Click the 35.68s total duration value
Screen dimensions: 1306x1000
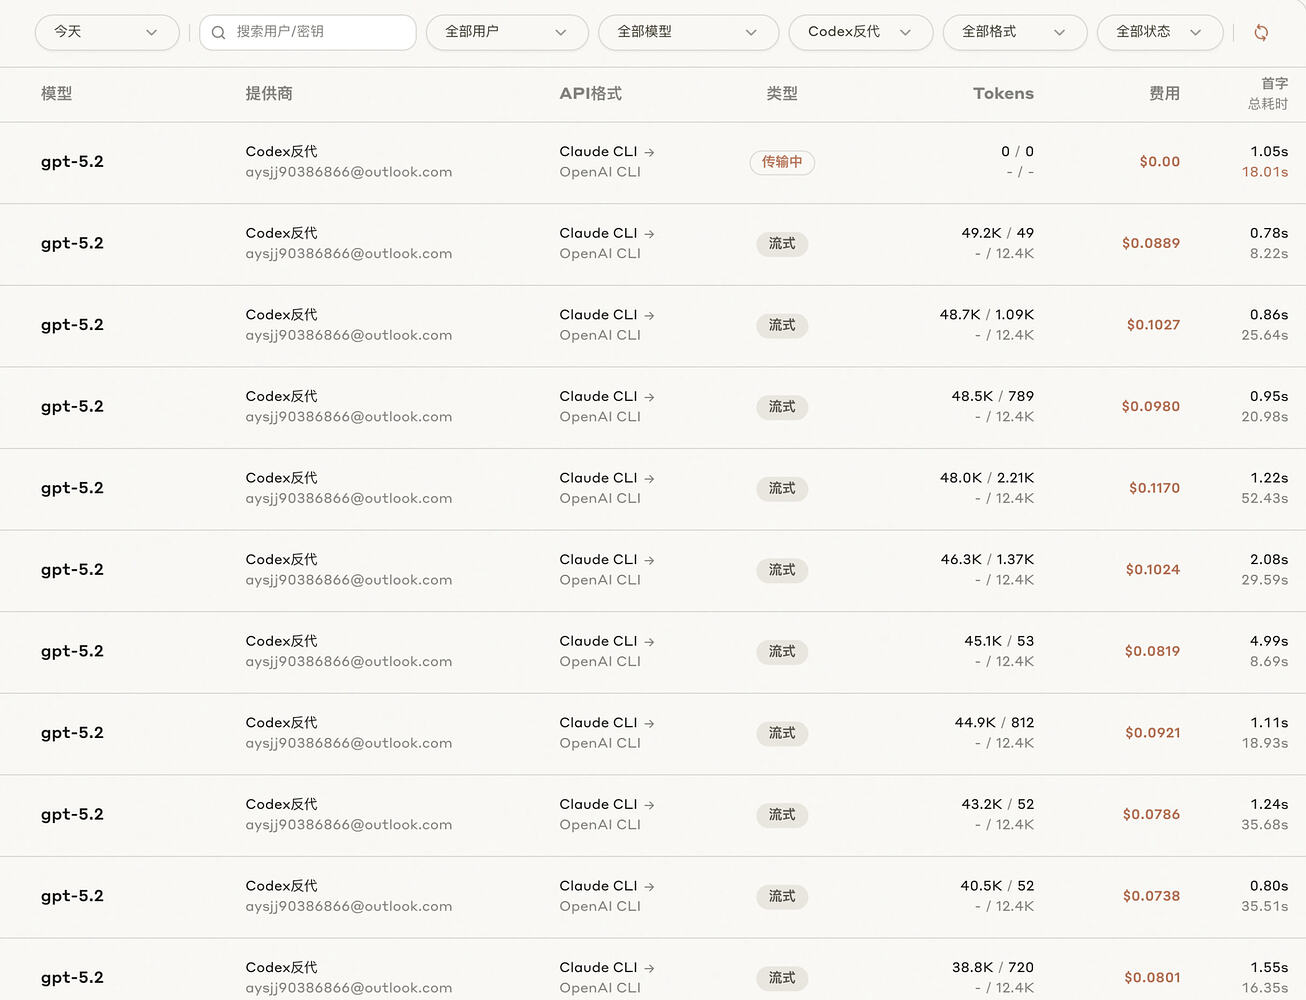tap(1265, 825)
